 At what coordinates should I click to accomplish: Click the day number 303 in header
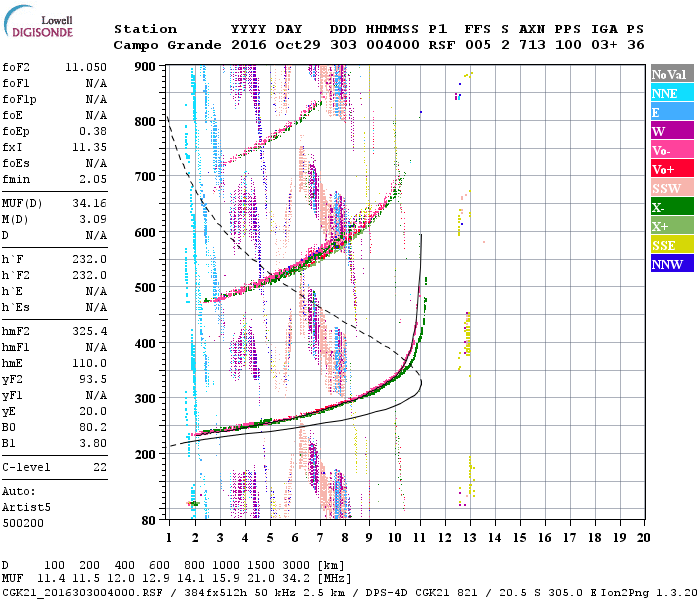(343, 45)
